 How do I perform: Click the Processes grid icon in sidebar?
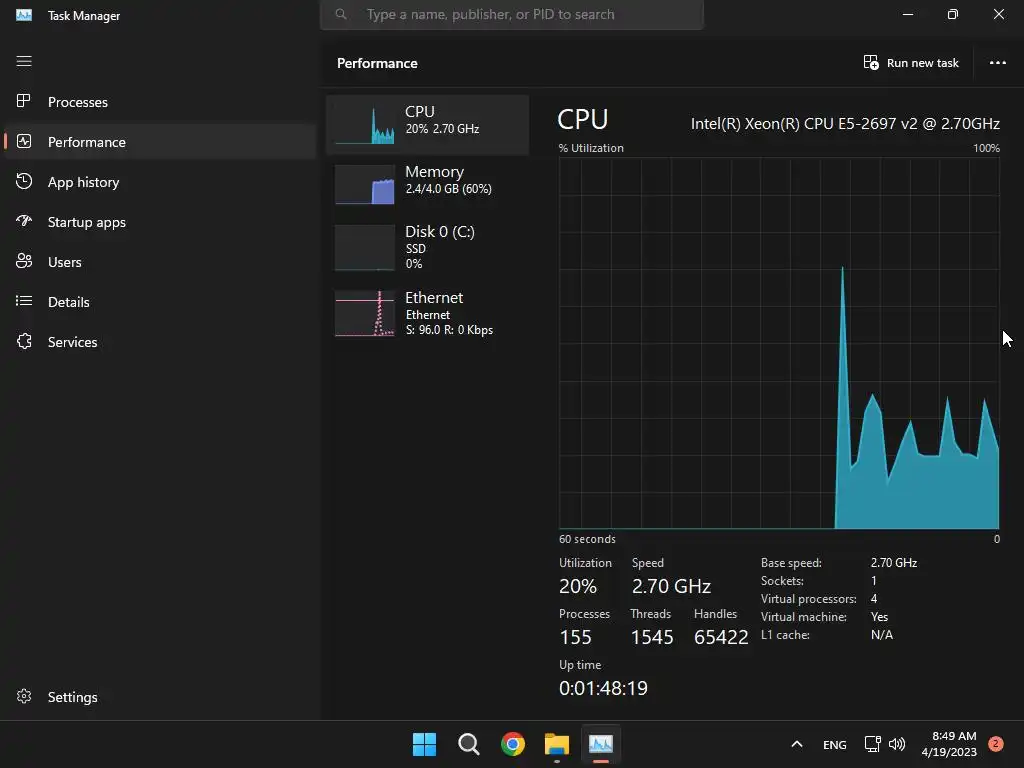(x=24, y=101)
